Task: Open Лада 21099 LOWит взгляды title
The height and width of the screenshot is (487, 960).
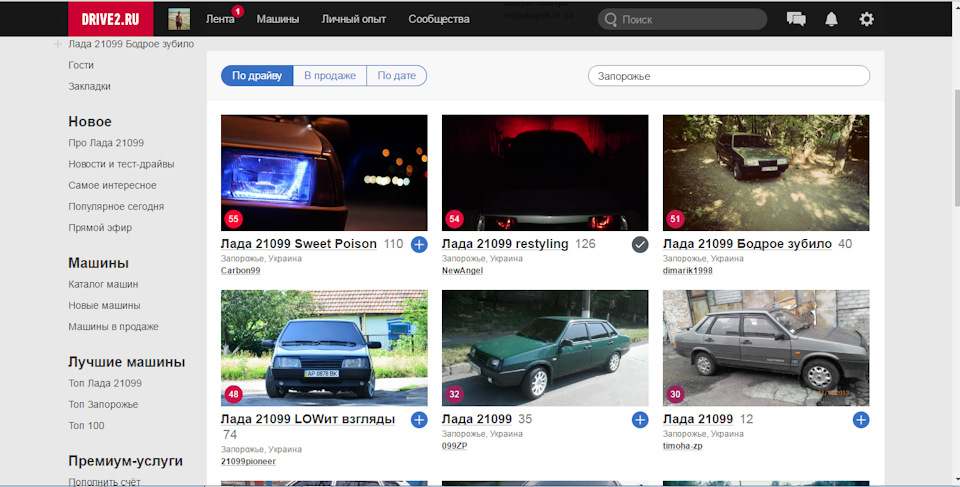Action: click(x=308, y=419)
